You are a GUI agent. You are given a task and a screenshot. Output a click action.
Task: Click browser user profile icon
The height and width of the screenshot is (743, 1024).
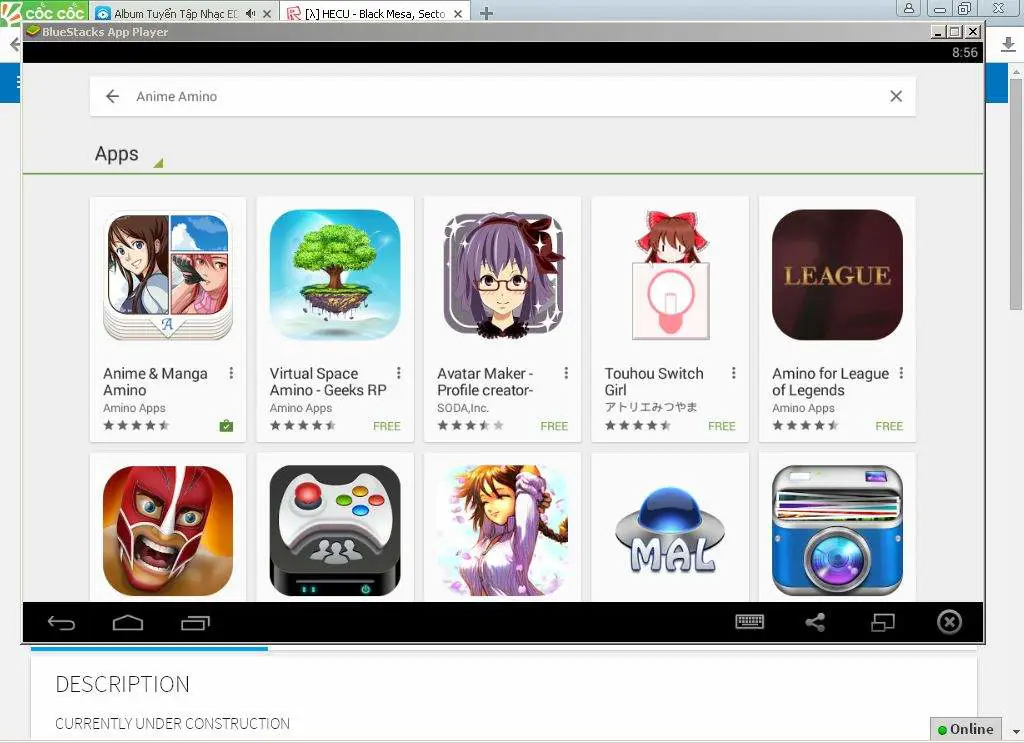(908, 8)
